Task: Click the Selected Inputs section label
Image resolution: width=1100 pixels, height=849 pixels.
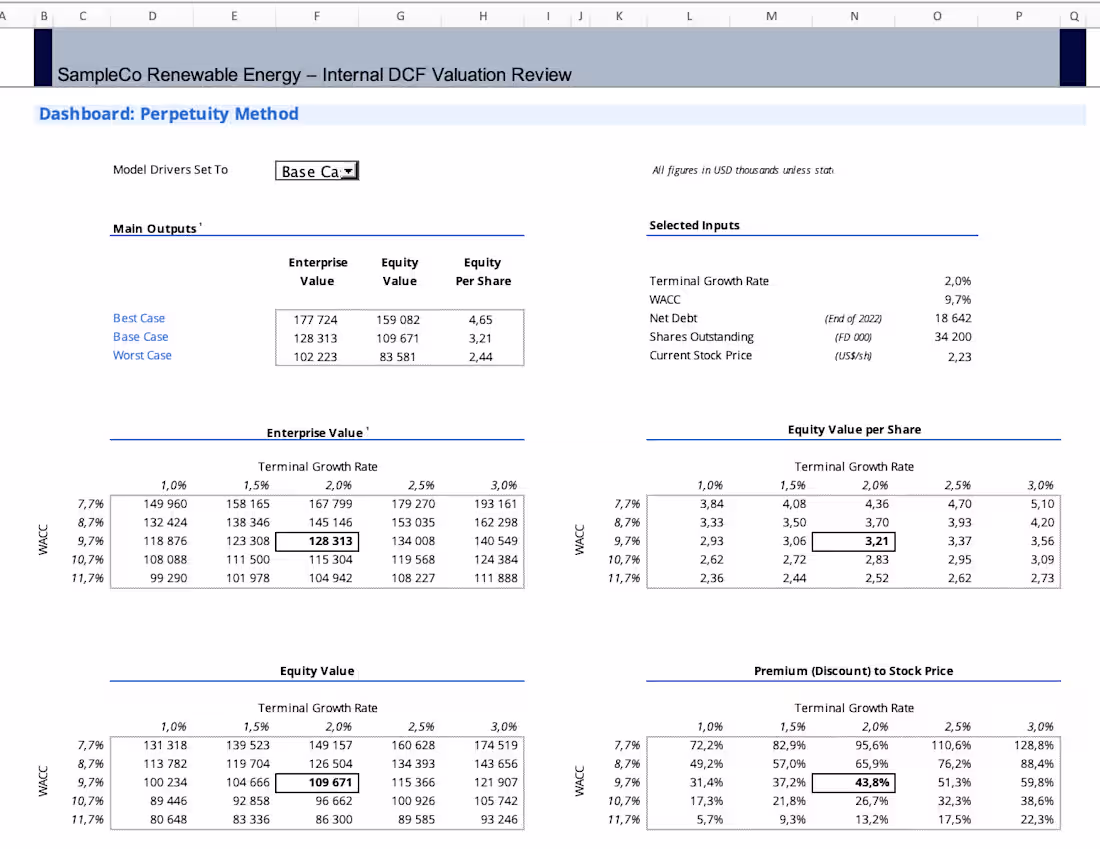Action: [x=694, y=225]
